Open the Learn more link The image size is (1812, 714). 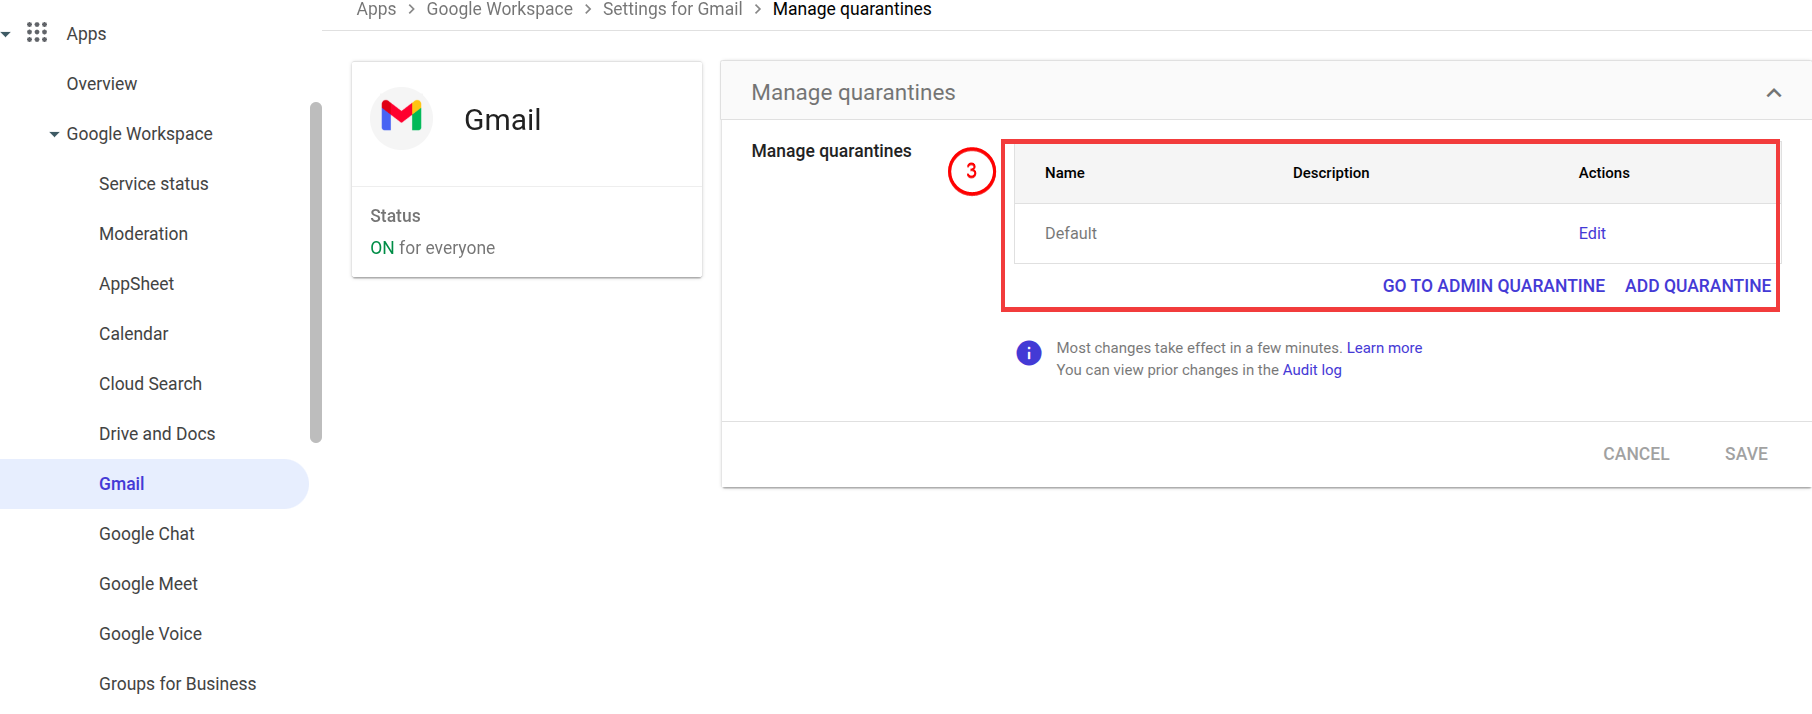1384,348
